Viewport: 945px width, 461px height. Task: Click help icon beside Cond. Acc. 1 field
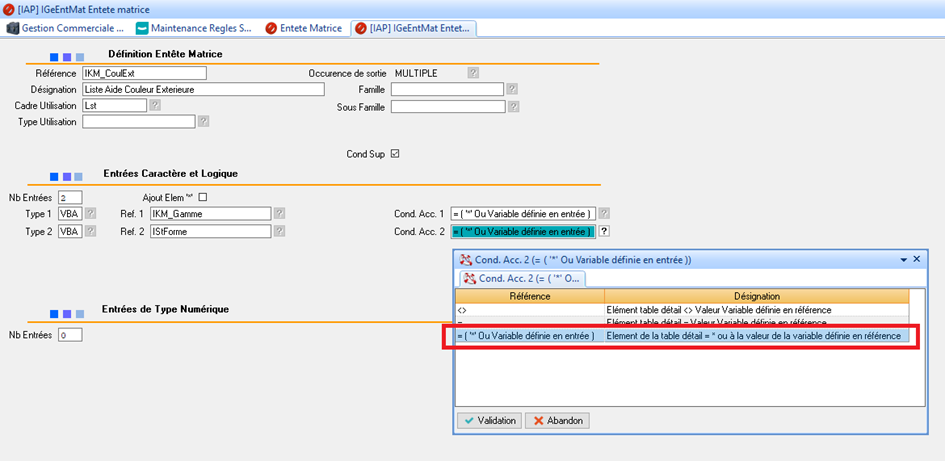(x=604, y=213)
